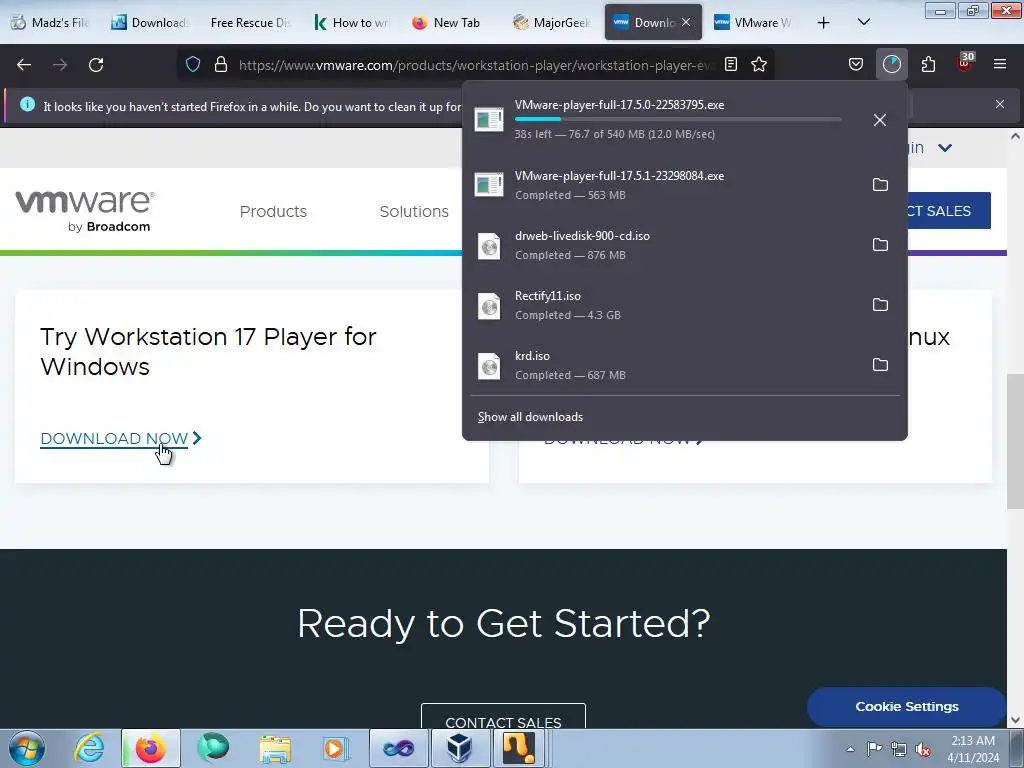Toggle reader view icon in address bar
1024x768 pixels.
point(731,64)
